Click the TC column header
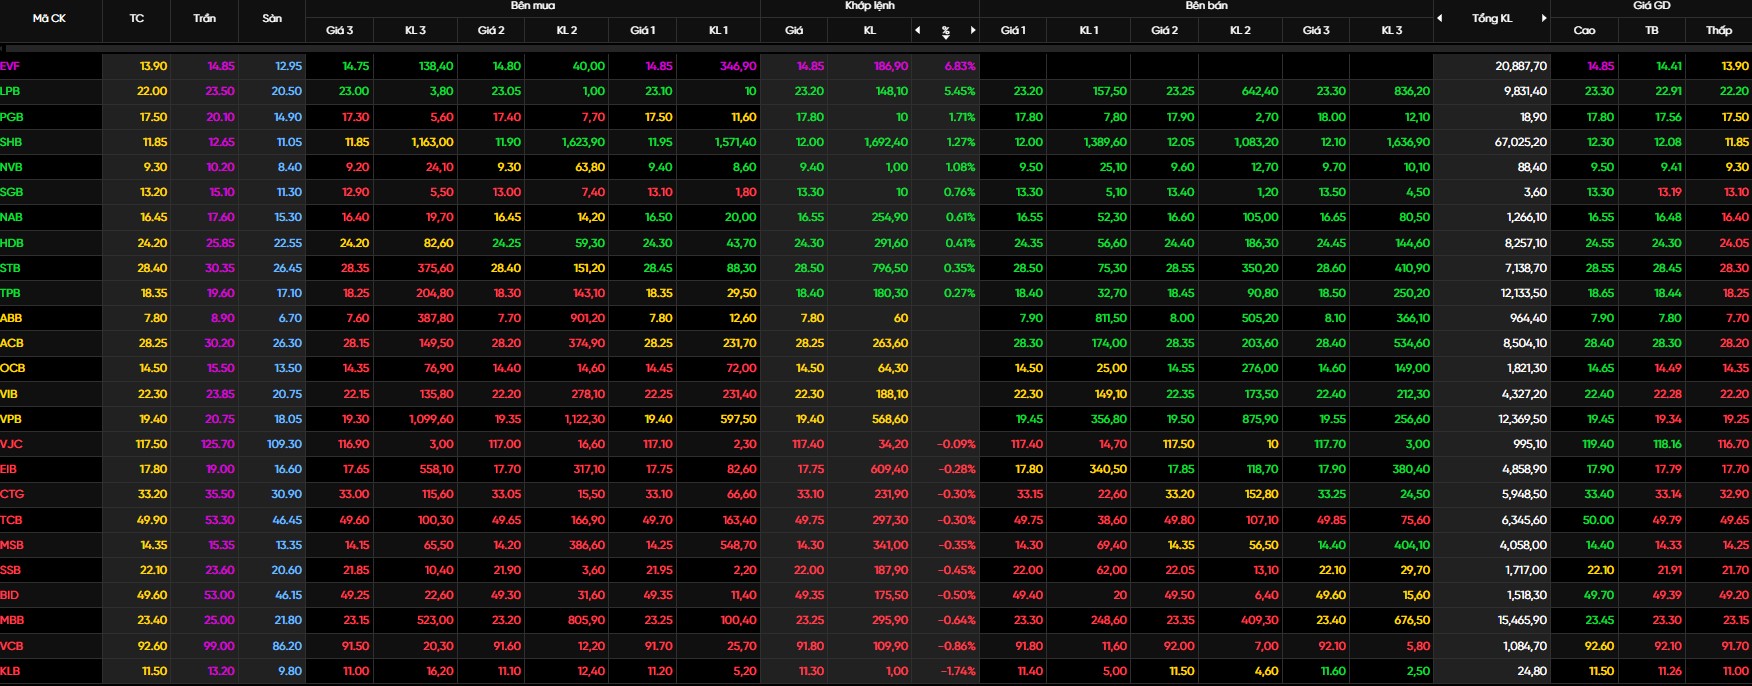Image resolution: width=1752 pixels, height=686 pixels. (136, 18)
